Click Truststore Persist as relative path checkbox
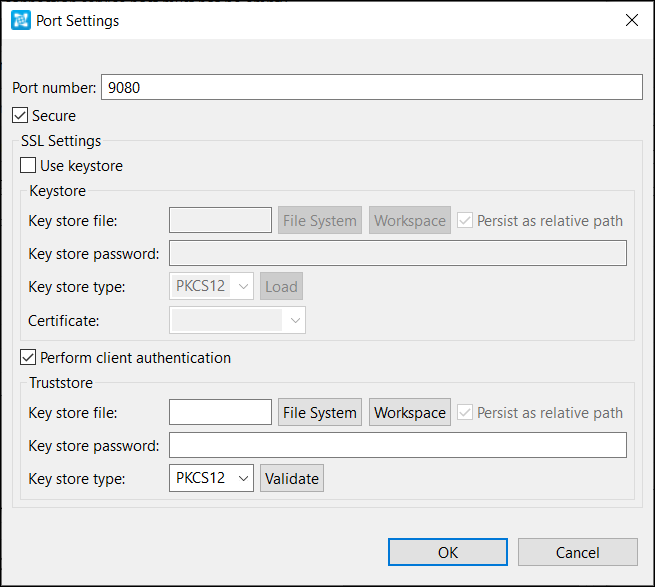This screenshot has width=655, height=587. coord(465,412)
